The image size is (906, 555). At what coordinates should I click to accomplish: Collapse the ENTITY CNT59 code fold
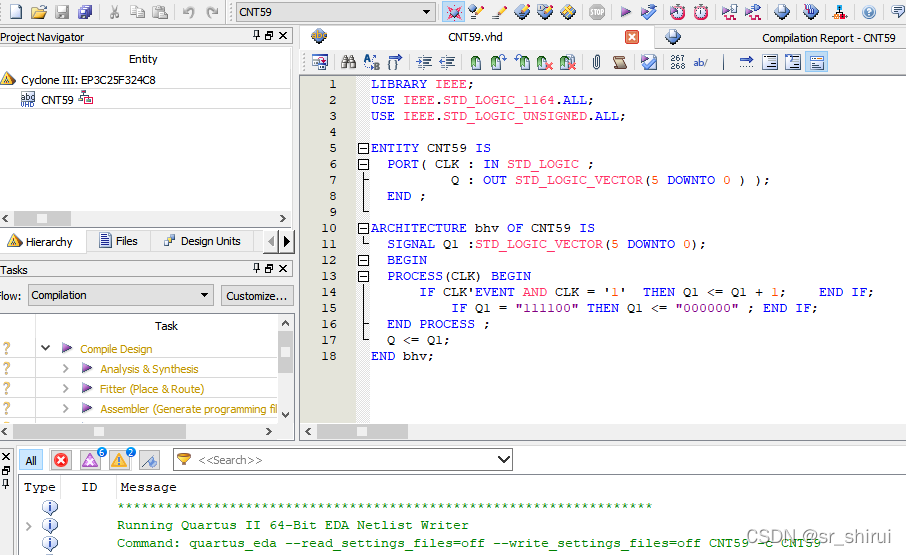363,148
